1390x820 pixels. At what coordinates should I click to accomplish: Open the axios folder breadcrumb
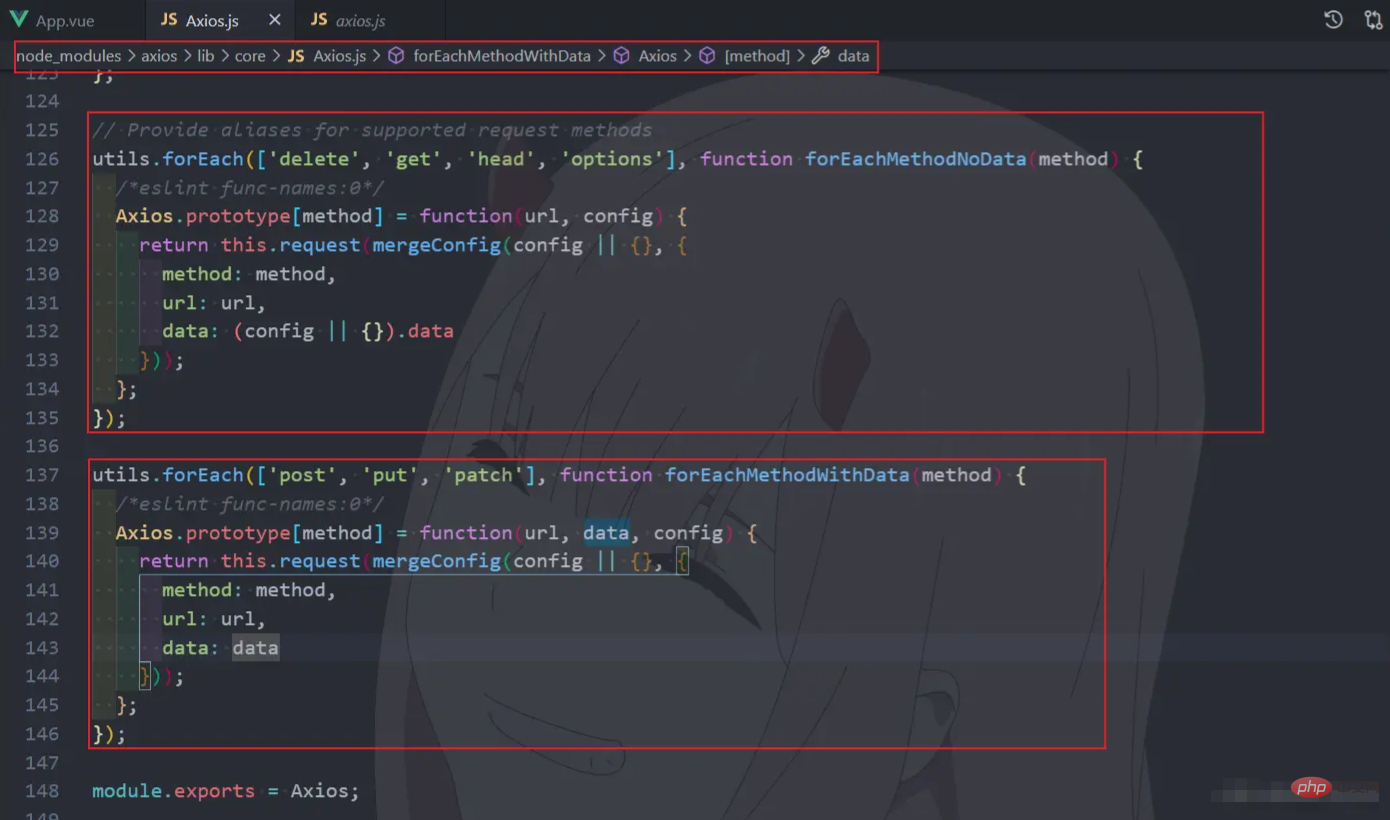pos(159,56)
